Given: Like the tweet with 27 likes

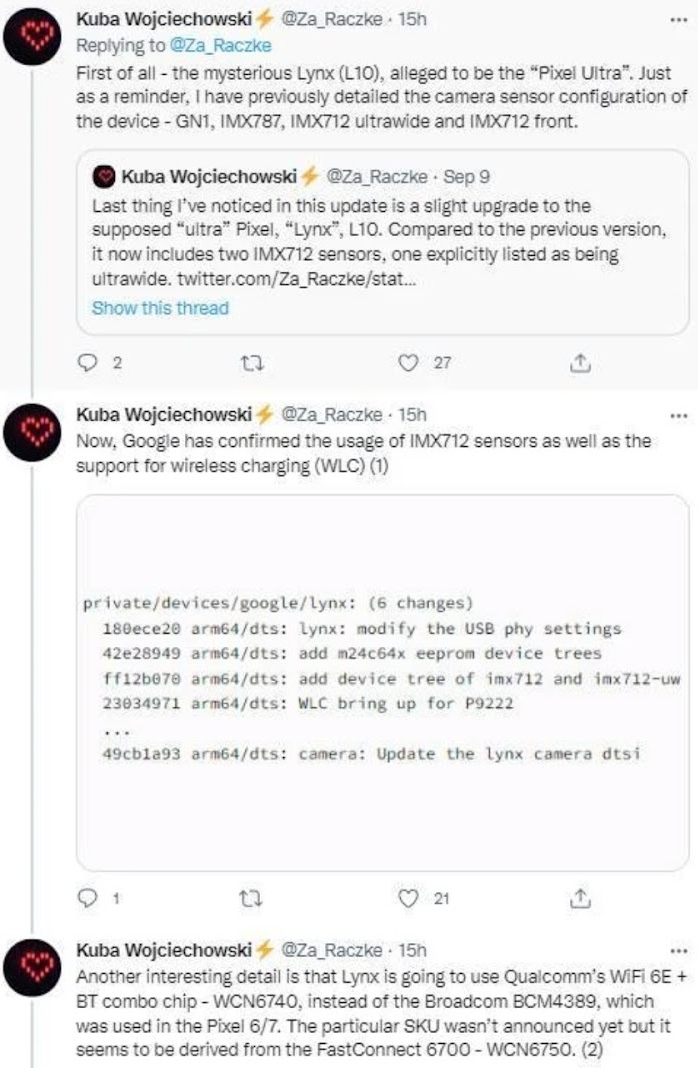Looking at the screenshot, I should click(x=408, y=362).
